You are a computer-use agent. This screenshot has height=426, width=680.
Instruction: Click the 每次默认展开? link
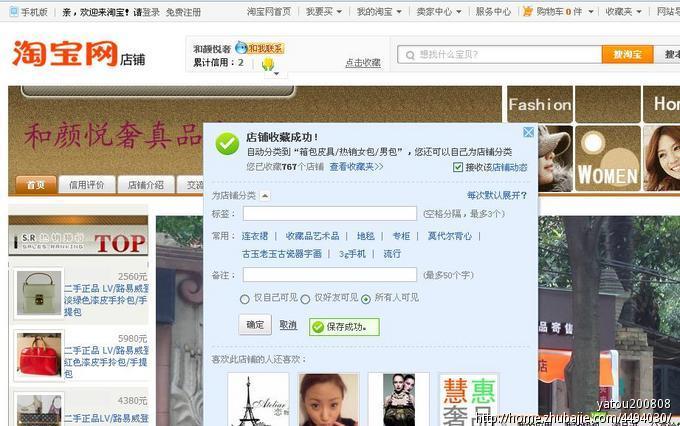497,196
